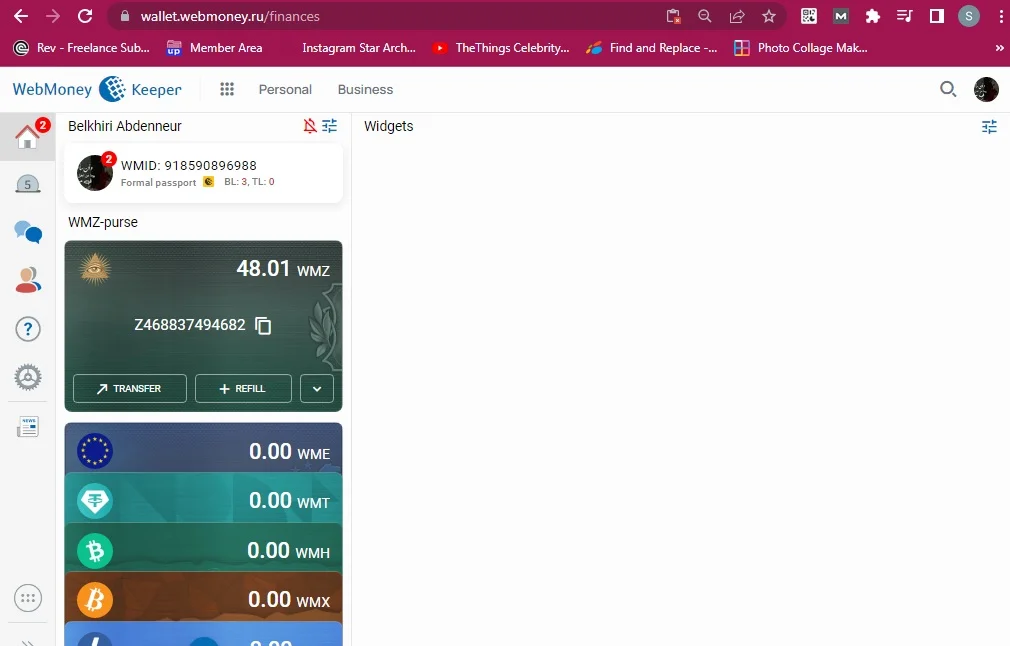Viewport: 1010px width, 646px height.
Task: Toggle muted notifications bell icon
Action: pos(310,126)
